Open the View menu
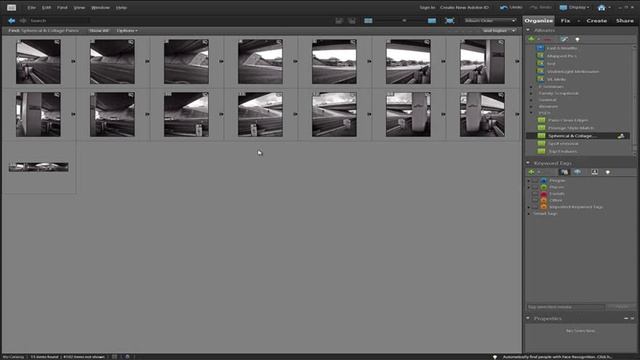 (x=79, y=7)
